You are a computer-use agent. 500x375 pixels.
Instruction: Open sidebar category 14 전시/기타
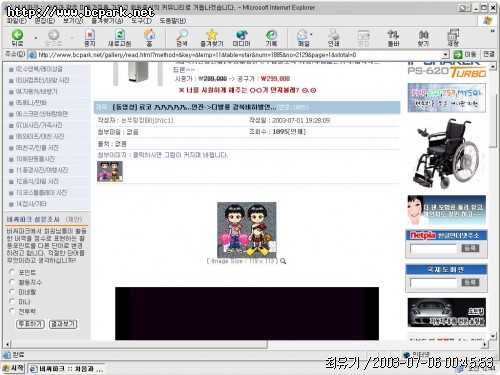coord(31,204)
